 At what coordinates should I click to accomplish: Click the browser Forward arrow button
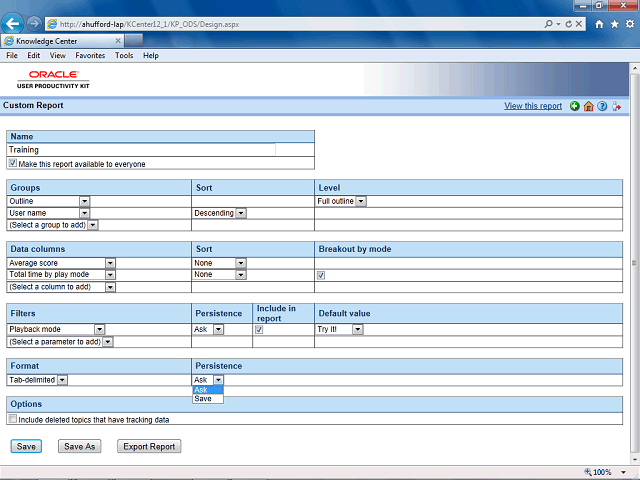click(x=34, y=24)
